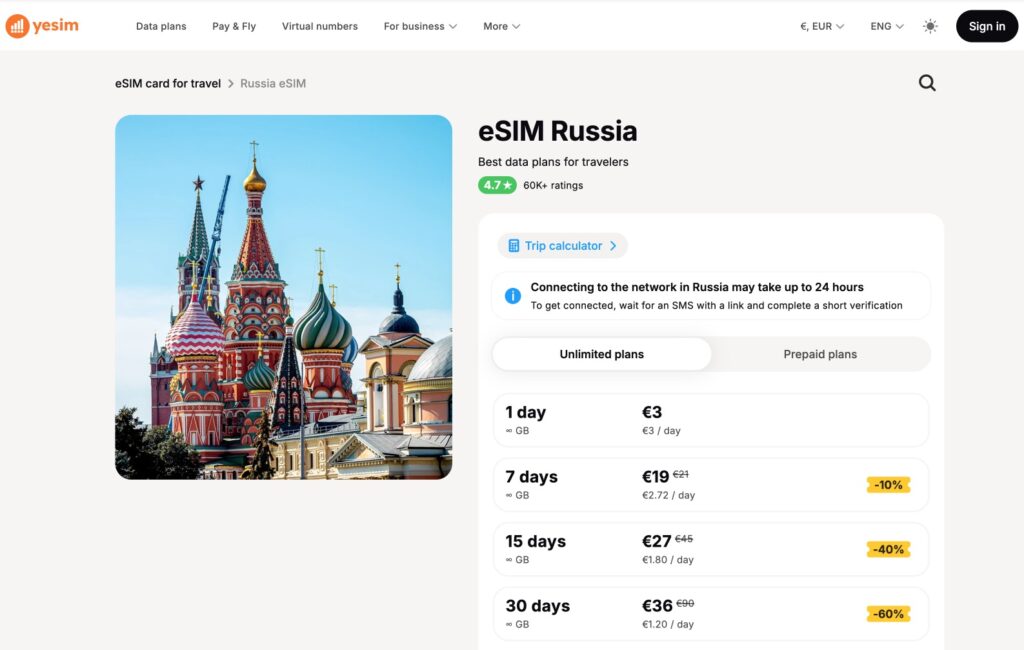The image size is (1024, 650).
Task: Click the yesim logo icon
Action: (18, 26)
